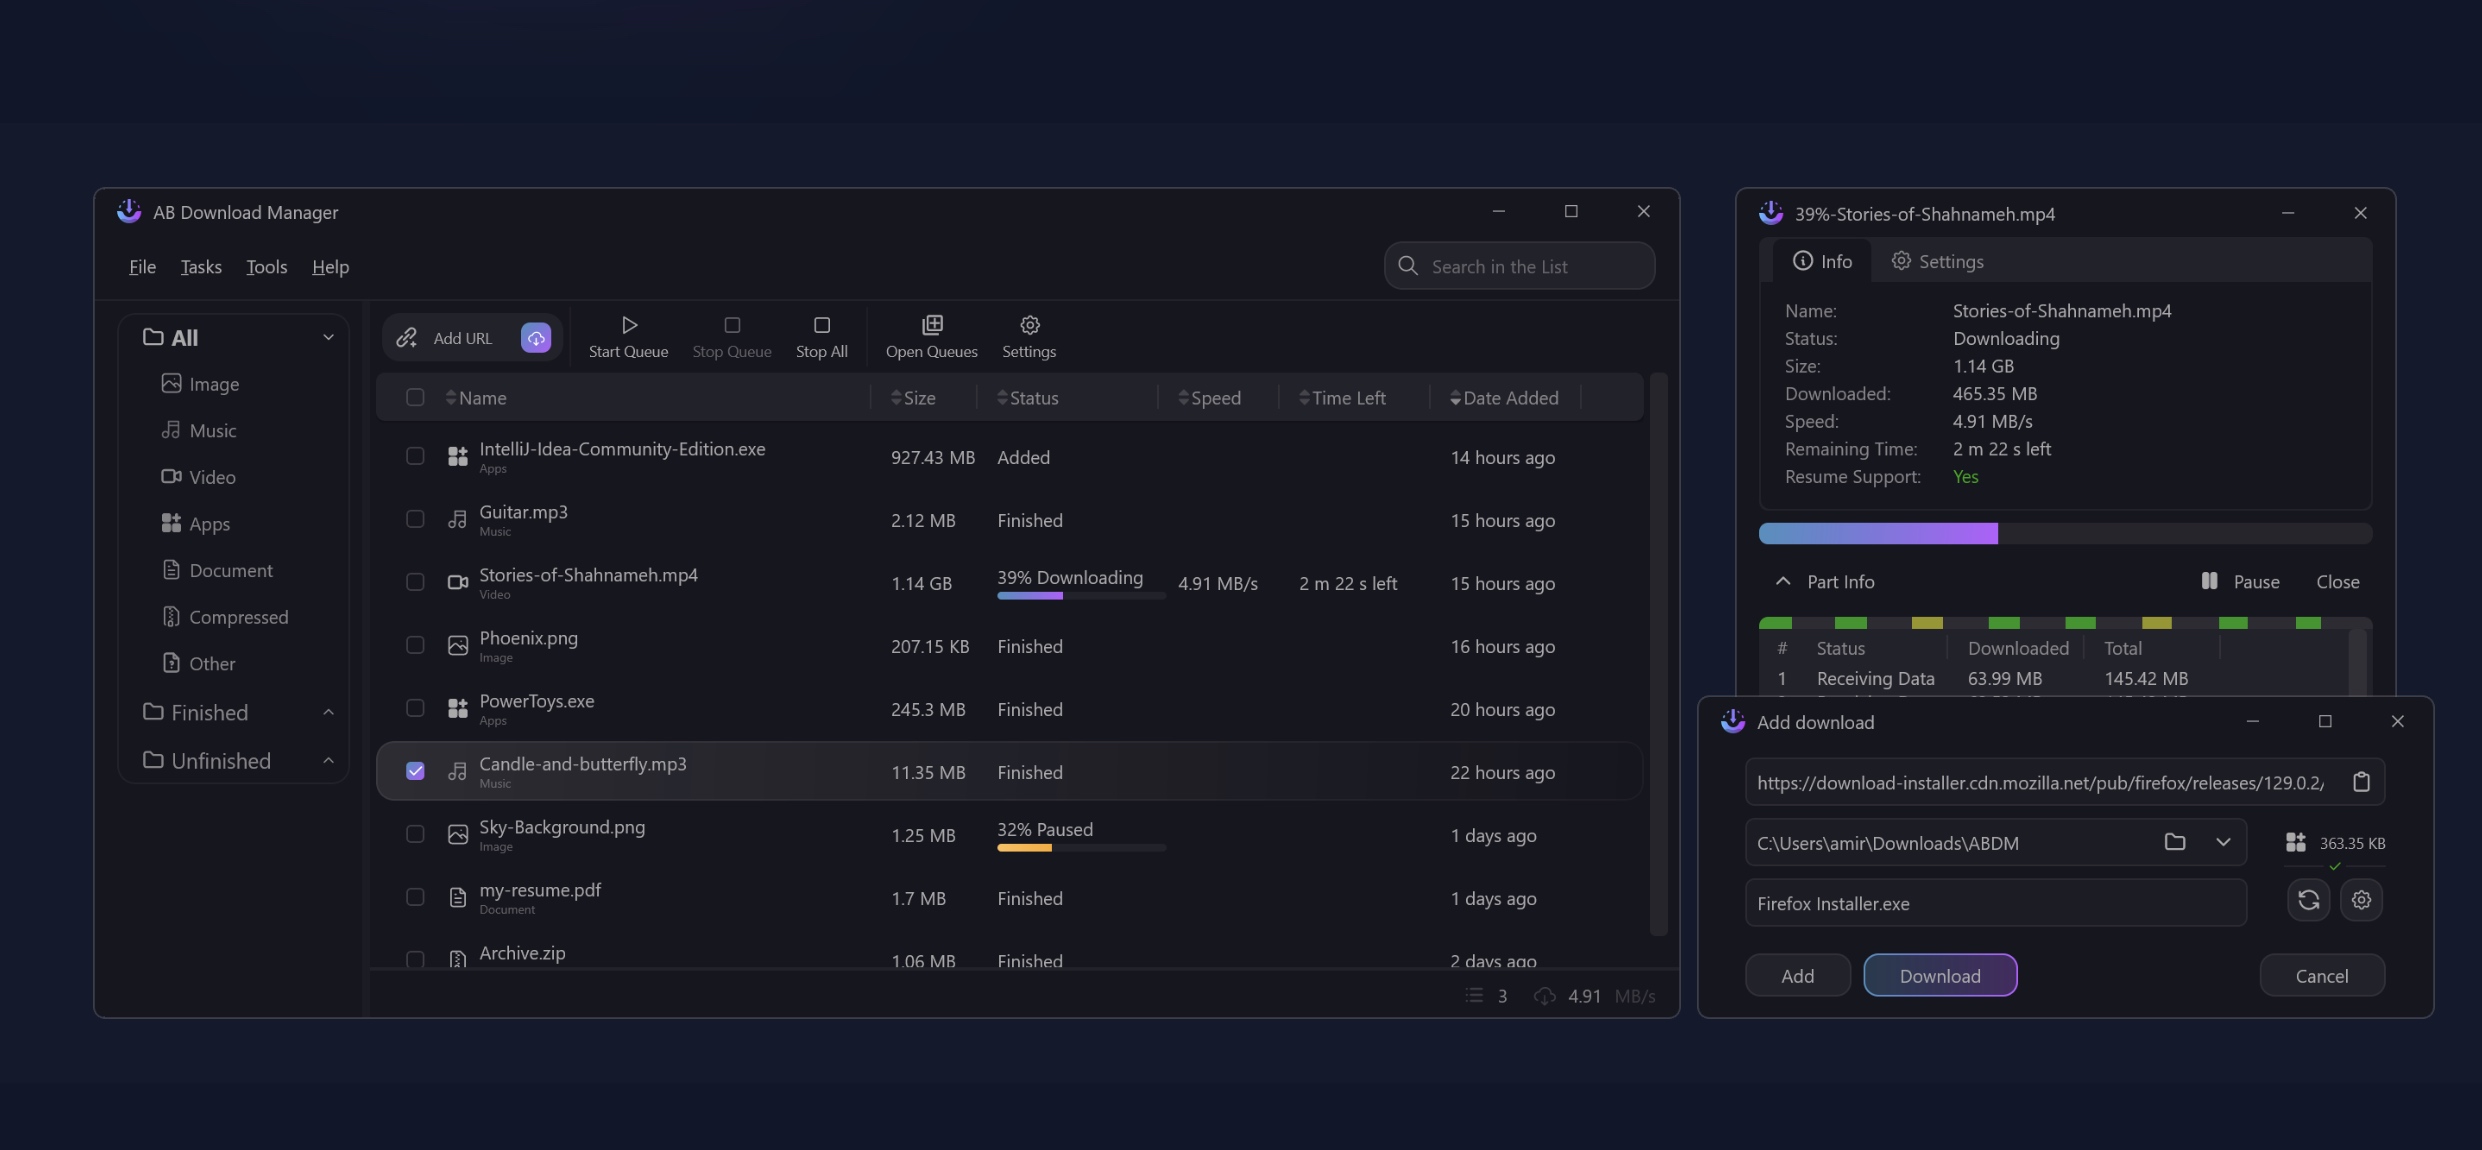2482x1150 pixels.
Task: Select the Apps category
Action: 196,524
